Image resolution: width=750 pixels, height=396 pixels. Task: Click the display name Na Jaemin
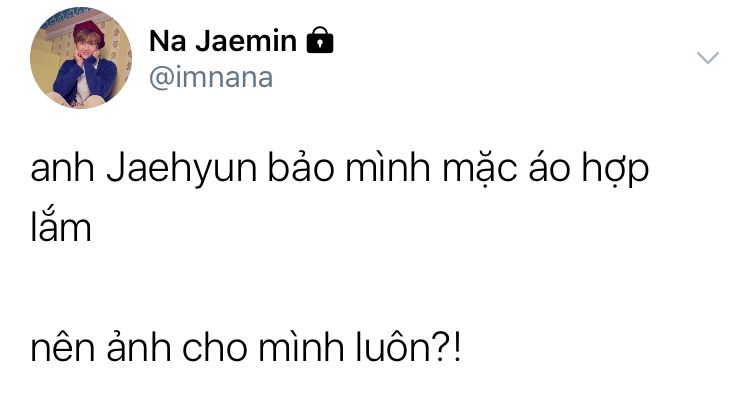pyautogui.click(x=223, y=41)
